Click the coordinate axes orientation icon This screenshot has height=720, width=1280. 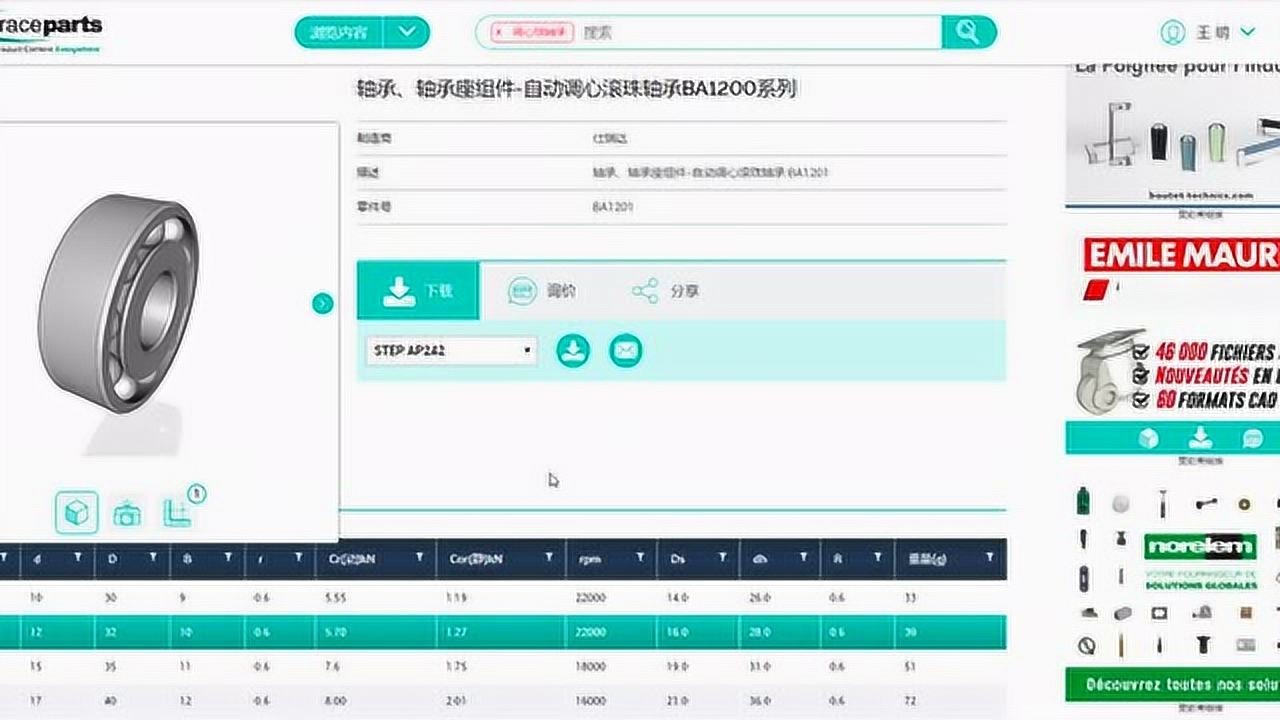[178, 512]
